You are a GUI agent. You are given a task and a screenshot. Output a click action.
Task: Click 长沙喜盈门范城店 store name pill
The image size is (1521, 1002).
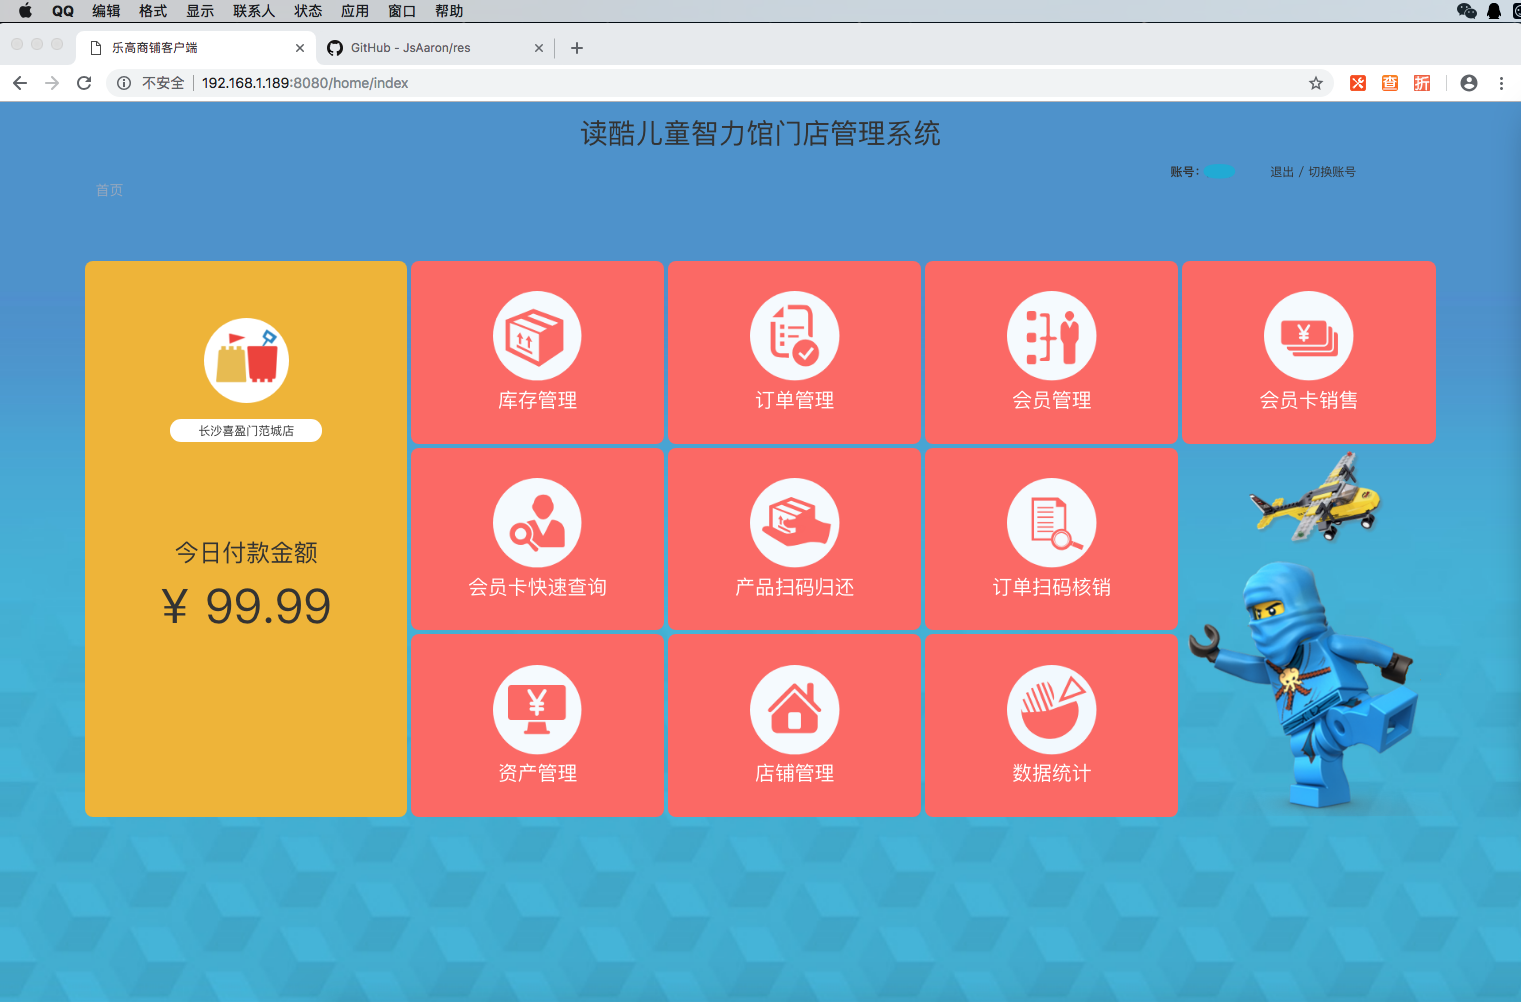(246, 431)
